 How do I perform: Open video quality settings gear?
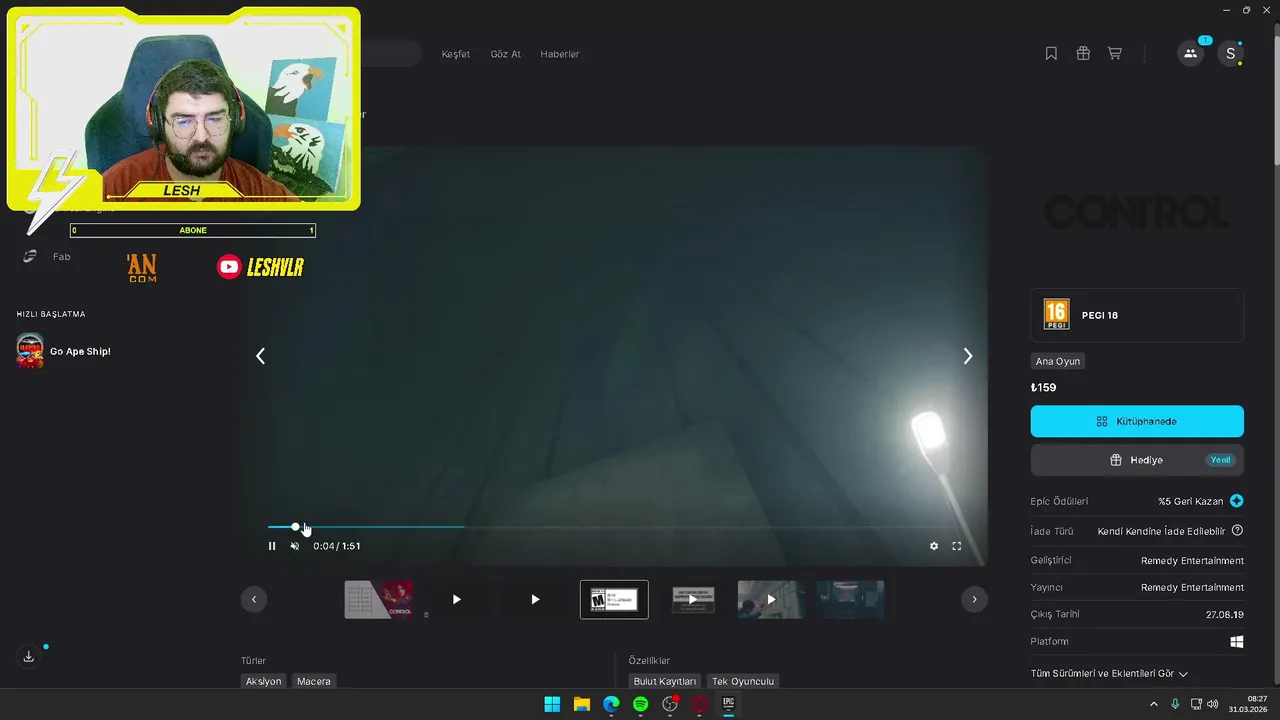click(934, 546)
